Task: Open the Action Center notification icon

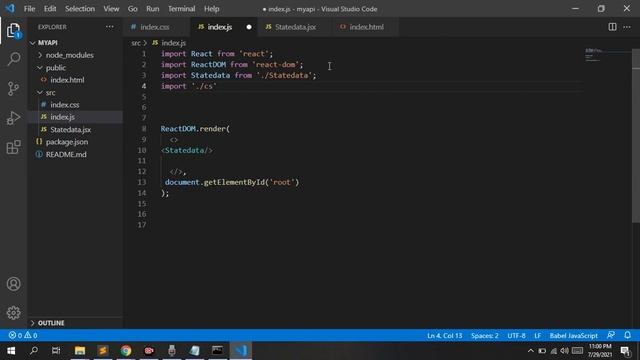Action: click(625, 351)
